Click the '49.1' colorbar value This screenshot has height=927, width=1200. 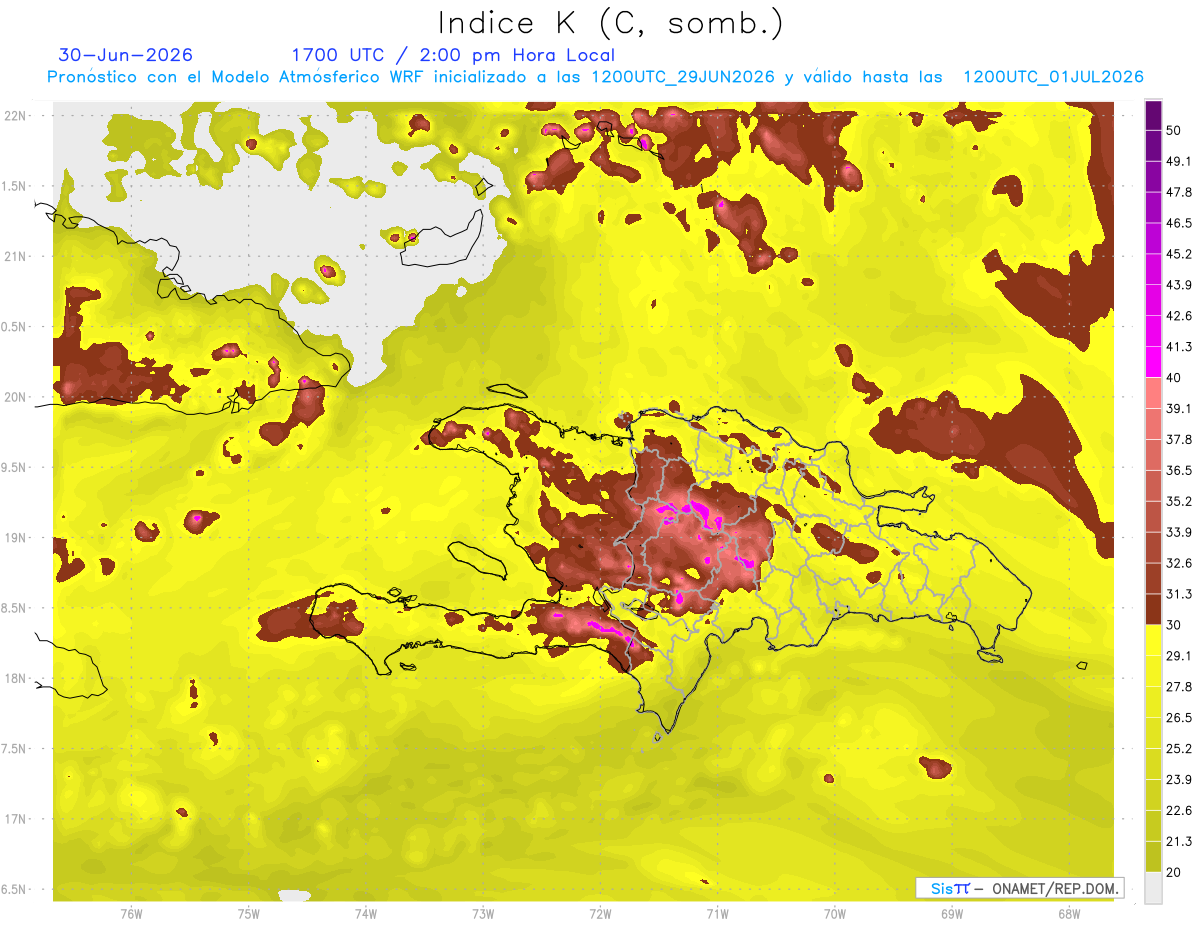click(x=1178, y=161)
